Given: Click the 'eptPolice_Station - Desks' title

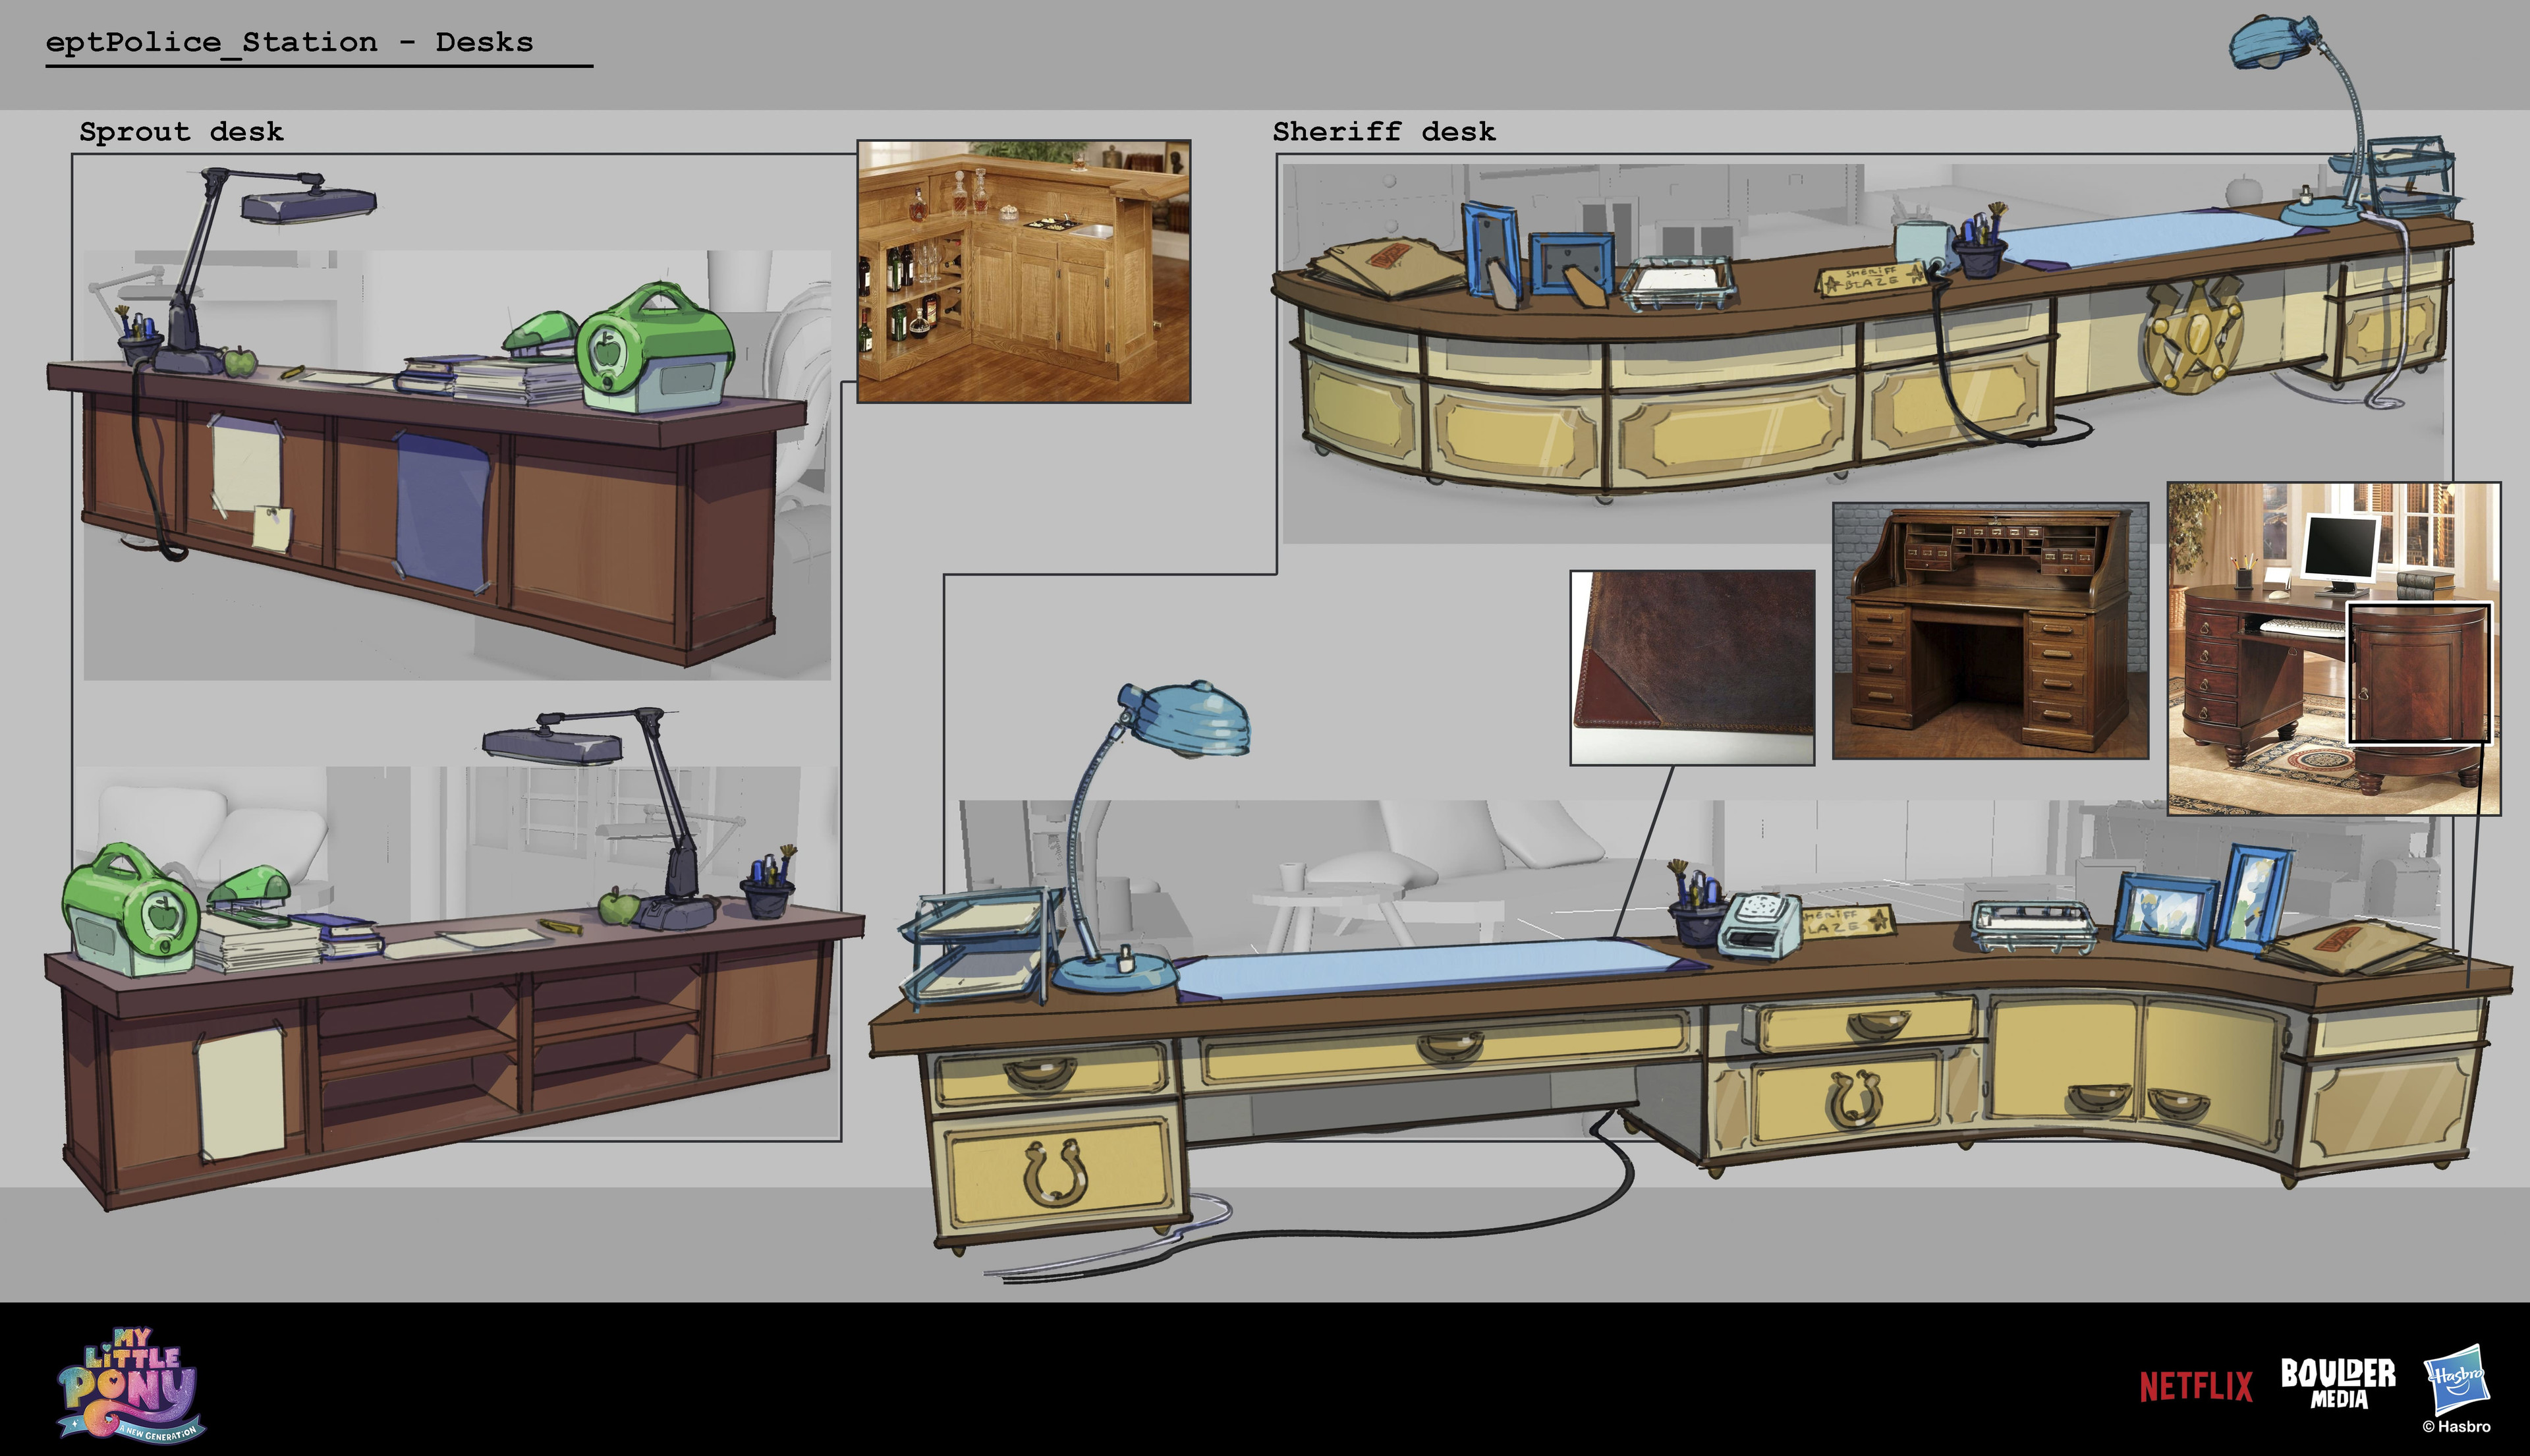Looking at the screenshot, I should tap(289, 42).
